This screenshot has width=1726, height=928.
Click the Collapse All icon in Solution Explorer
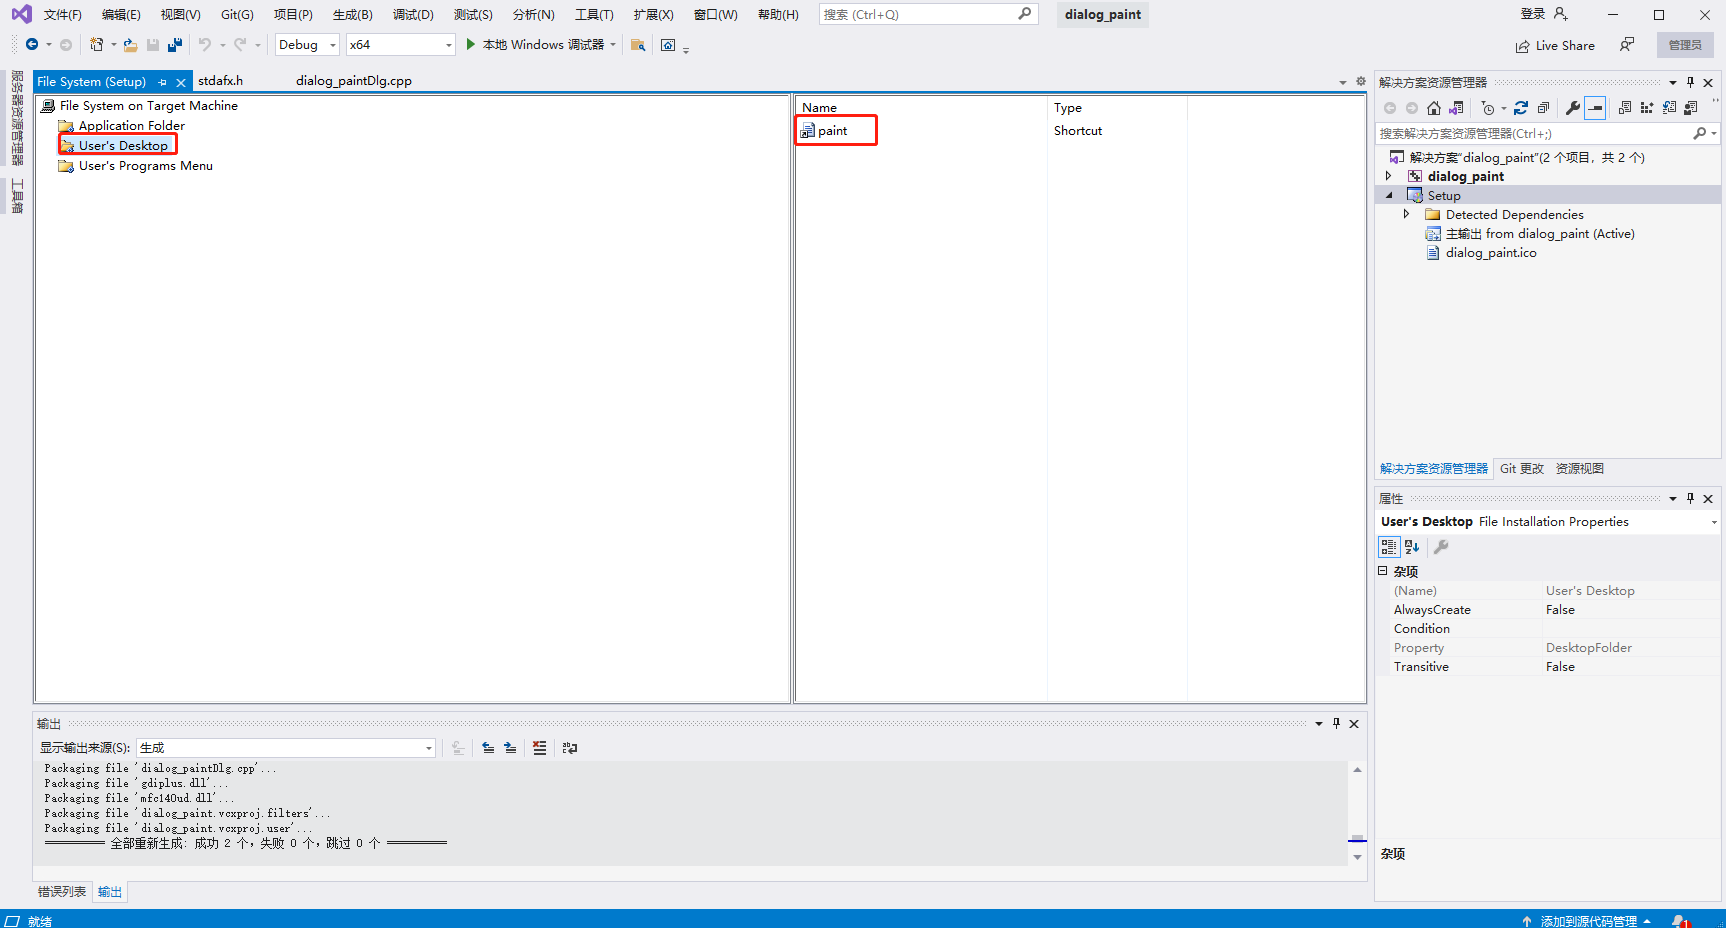coord(1543,108)
